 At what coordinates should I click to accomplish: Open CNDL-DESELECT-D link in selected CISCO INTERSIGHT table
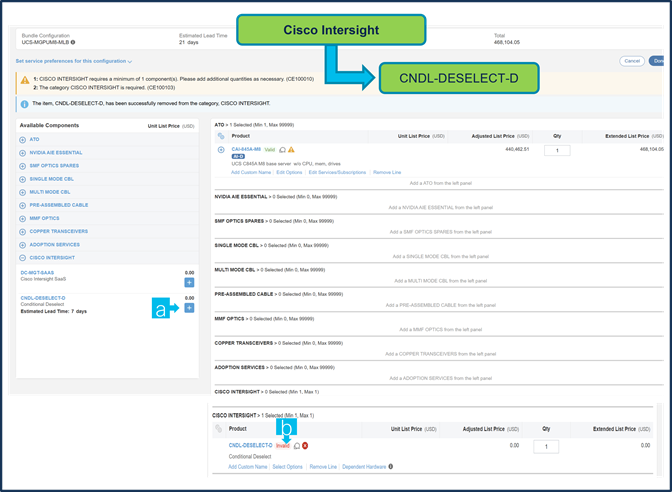point(250,446)
